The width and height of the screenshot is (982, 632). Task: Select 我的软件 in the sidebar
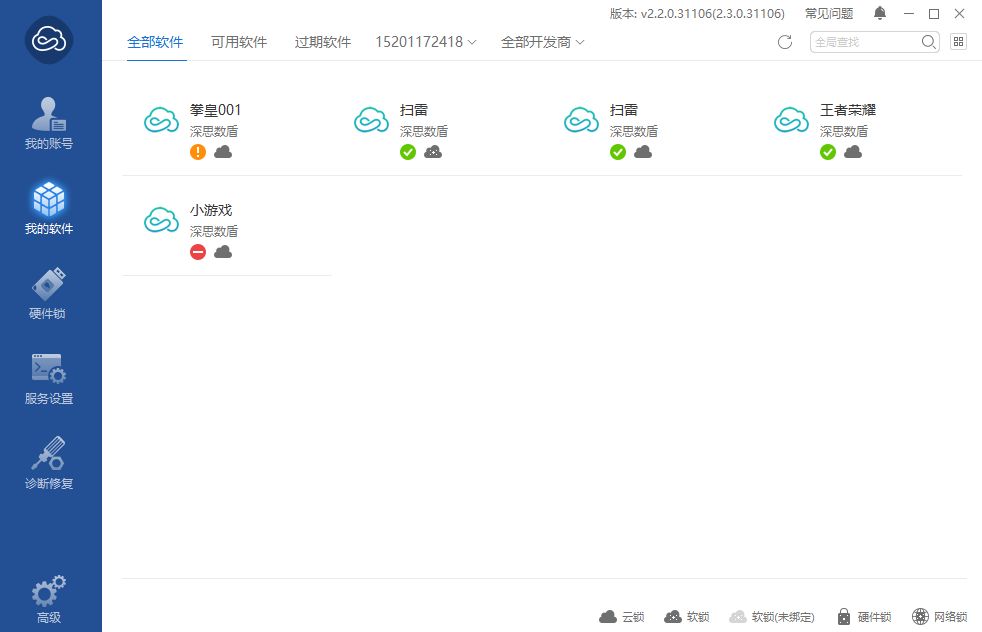tap(49, 208)
